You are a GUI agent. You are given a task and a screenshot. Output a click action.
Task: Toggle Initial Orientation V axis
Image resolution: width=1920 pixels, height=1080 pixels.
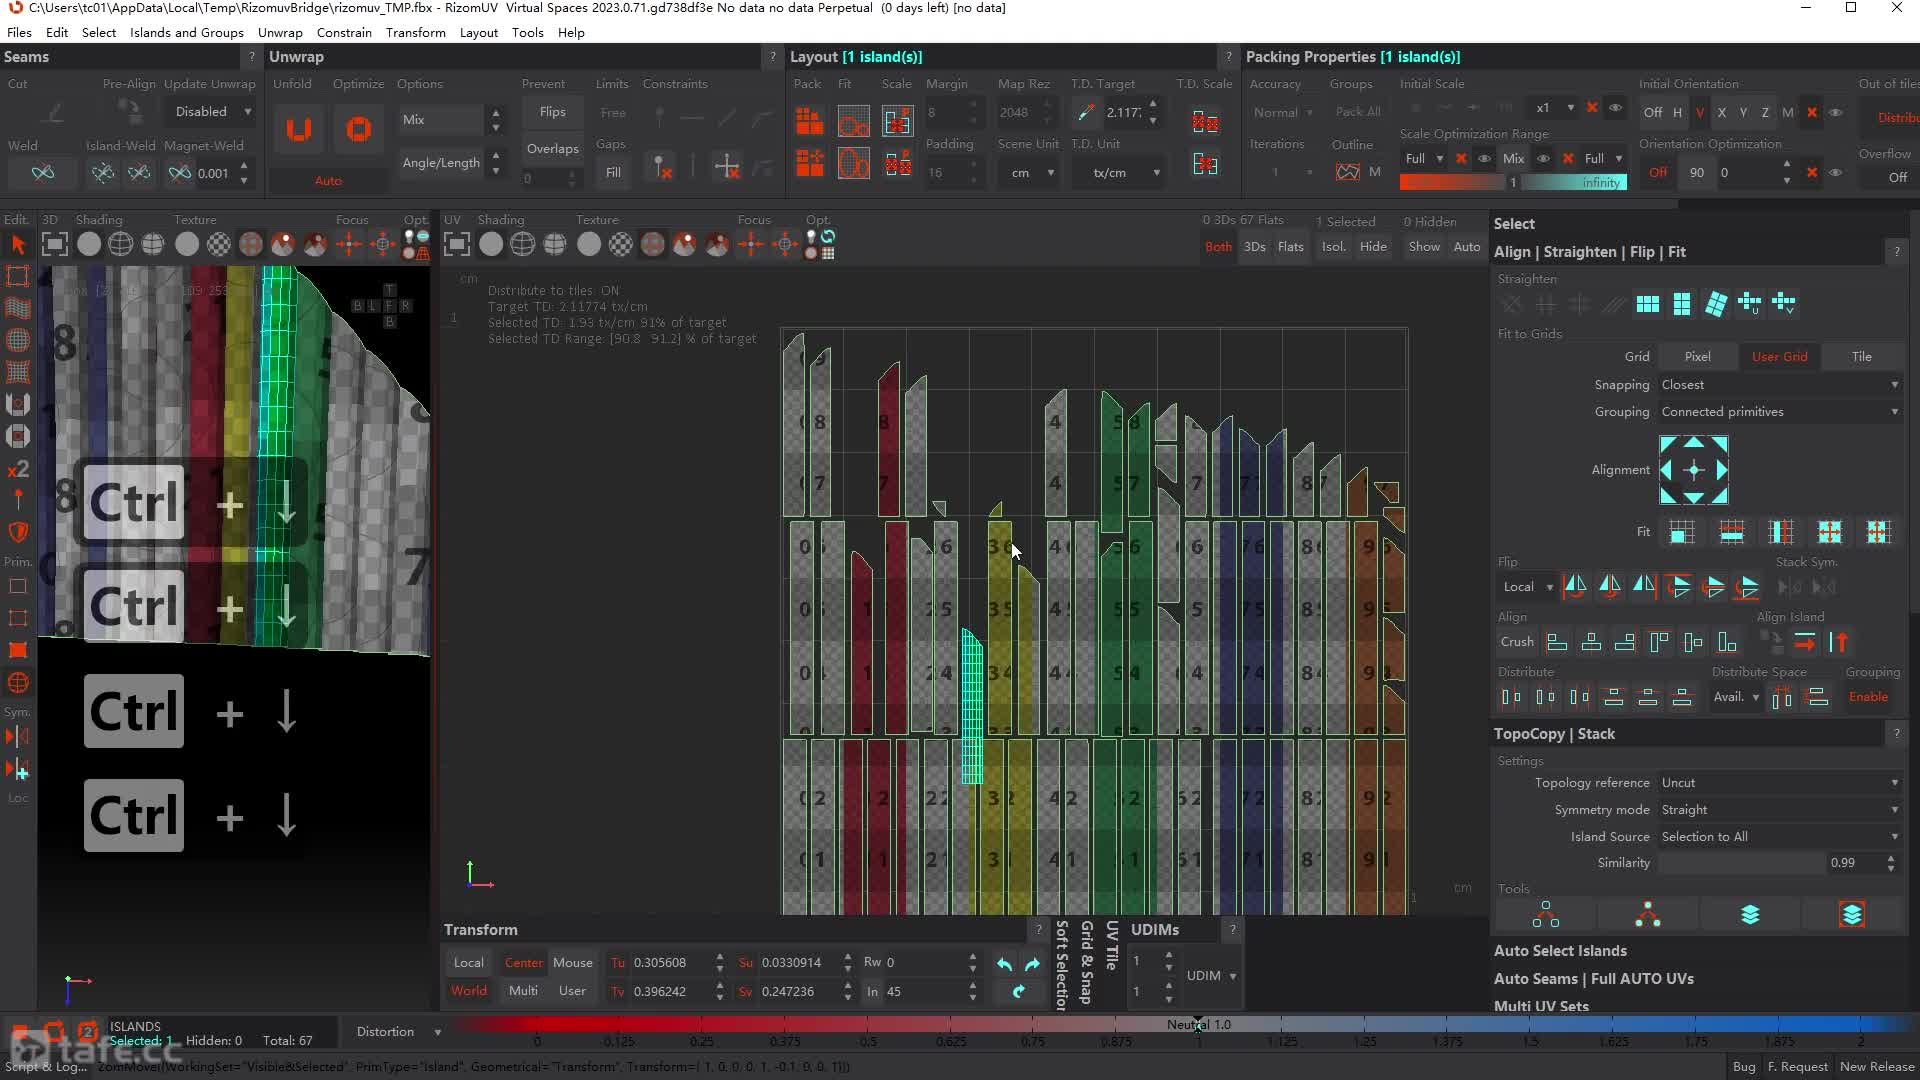tap(1700, 112)
